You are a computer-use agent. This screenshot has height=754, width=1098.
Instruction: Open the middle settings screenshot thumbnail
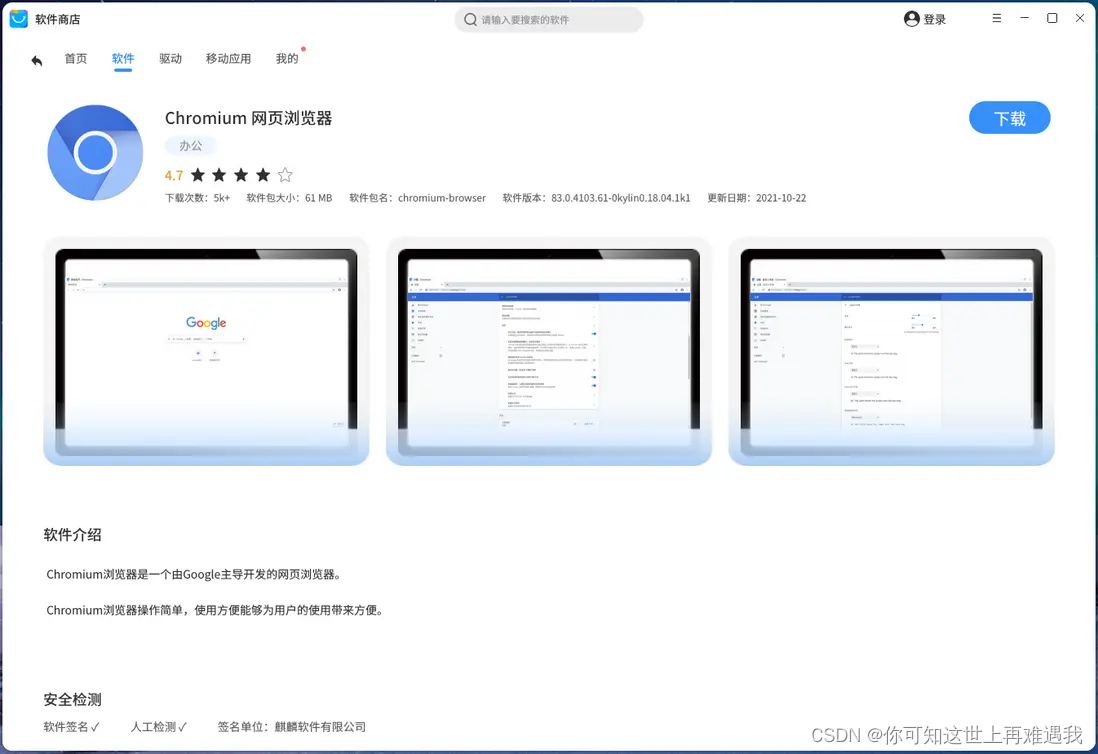point(548,351)
